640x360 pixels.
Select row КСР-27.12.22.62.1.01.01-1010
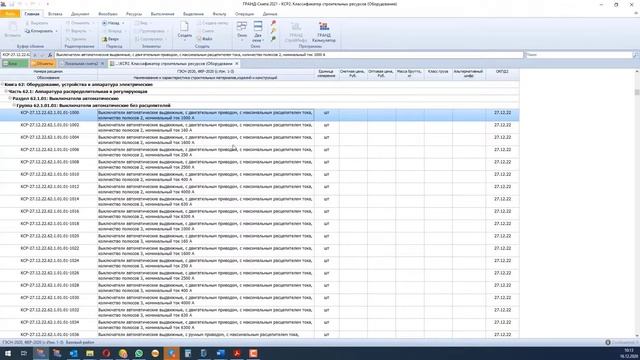pyautogui.click(x=260, y=177)
